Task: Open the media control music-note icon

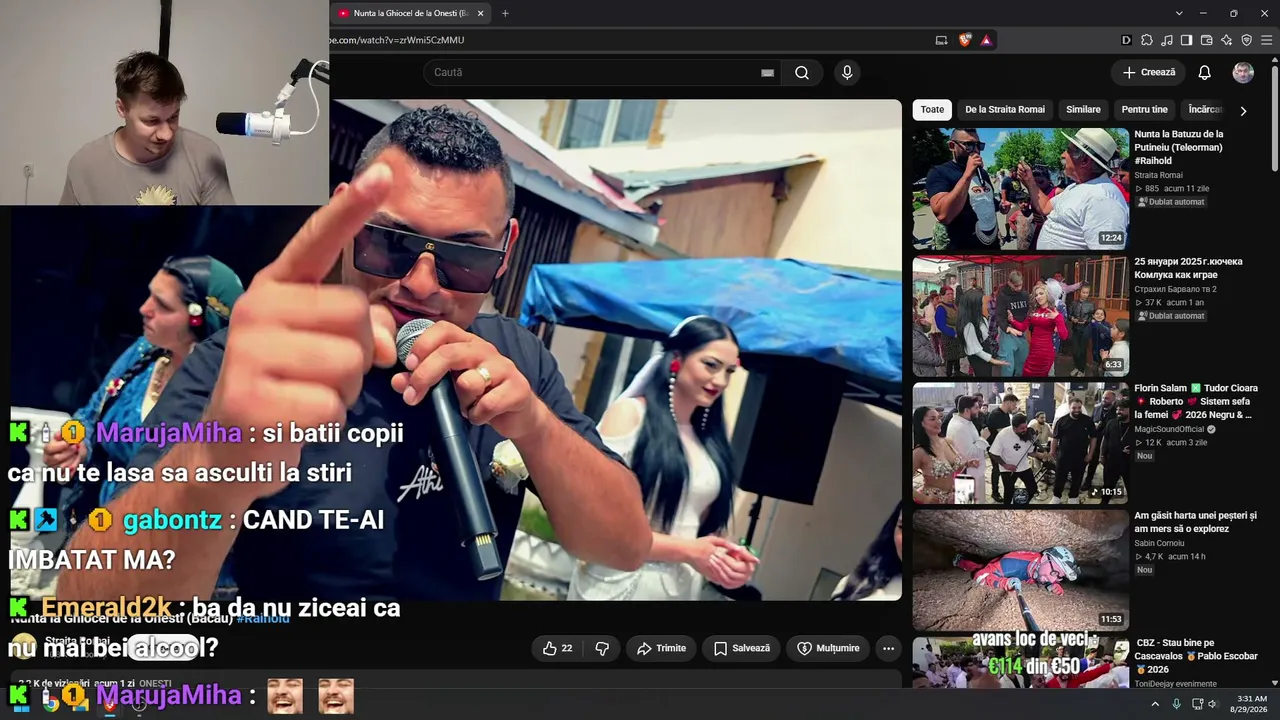Action: coord(1166,40)
